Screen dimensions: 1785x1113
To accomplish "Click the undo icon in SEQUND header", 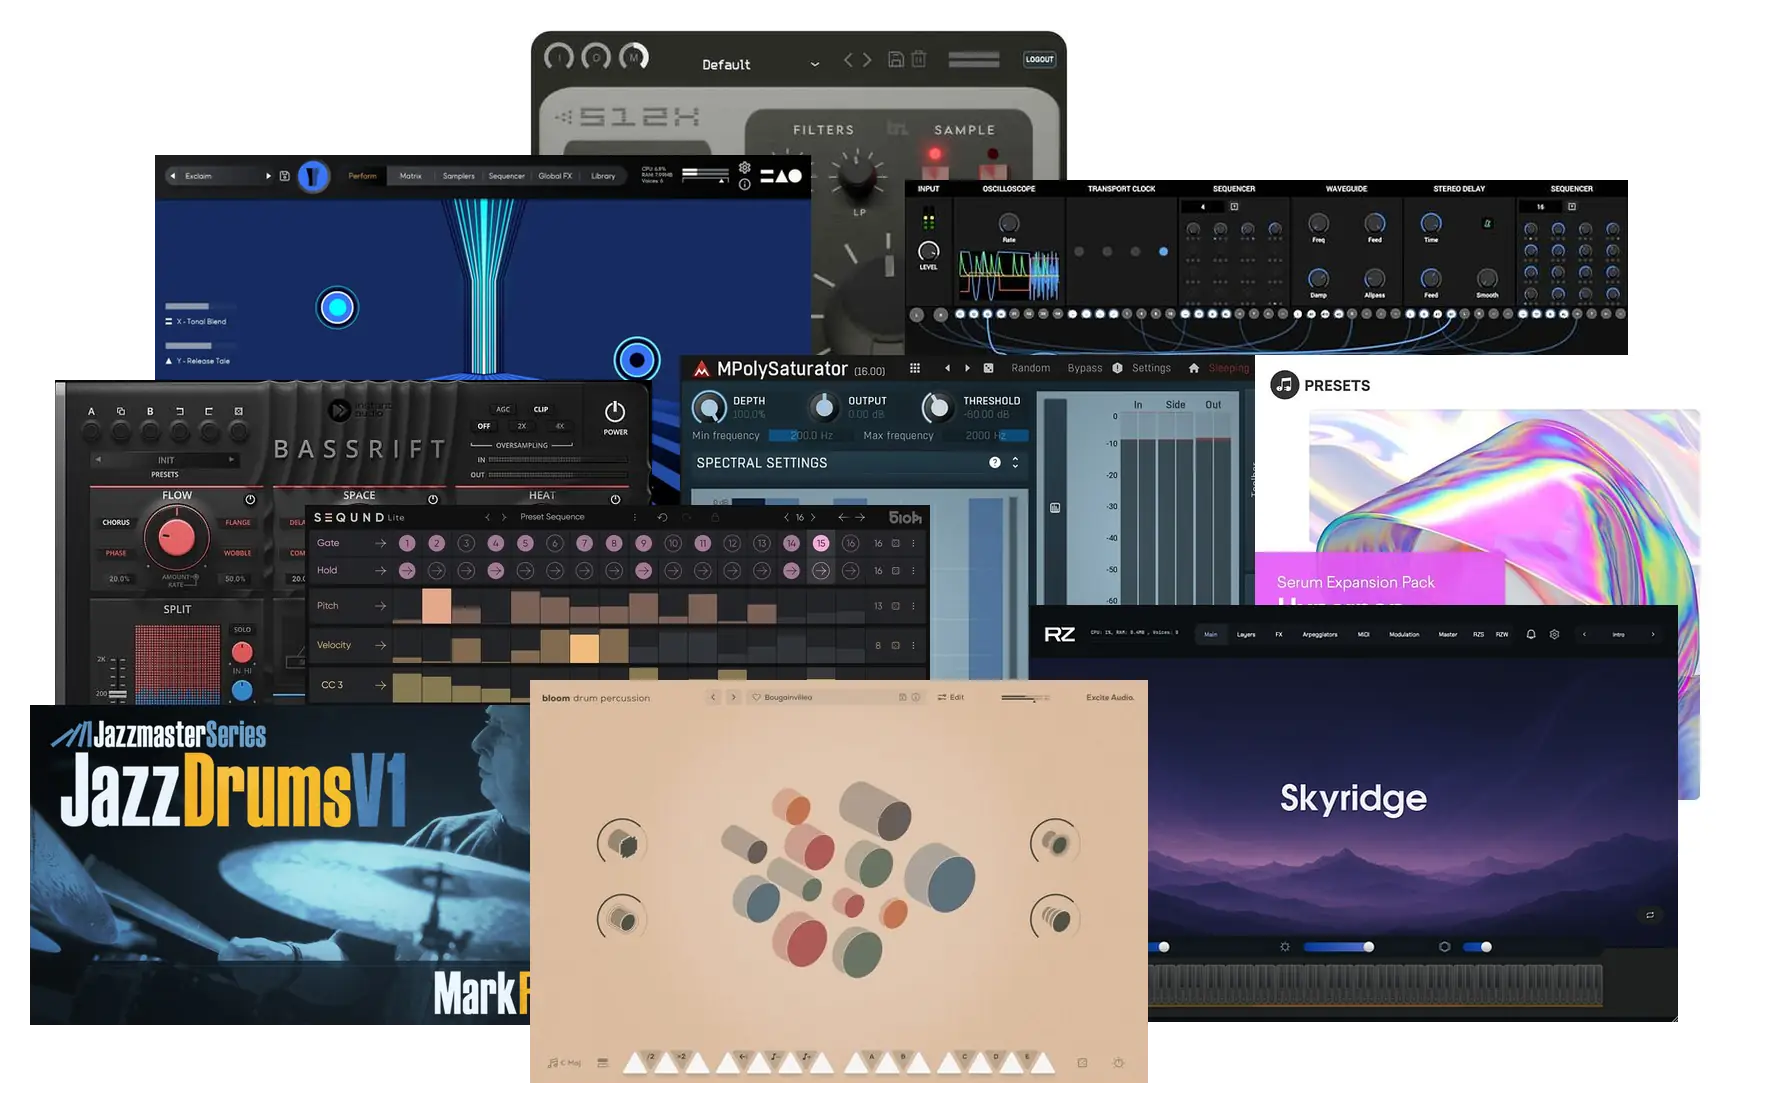I will pos(662,517).
